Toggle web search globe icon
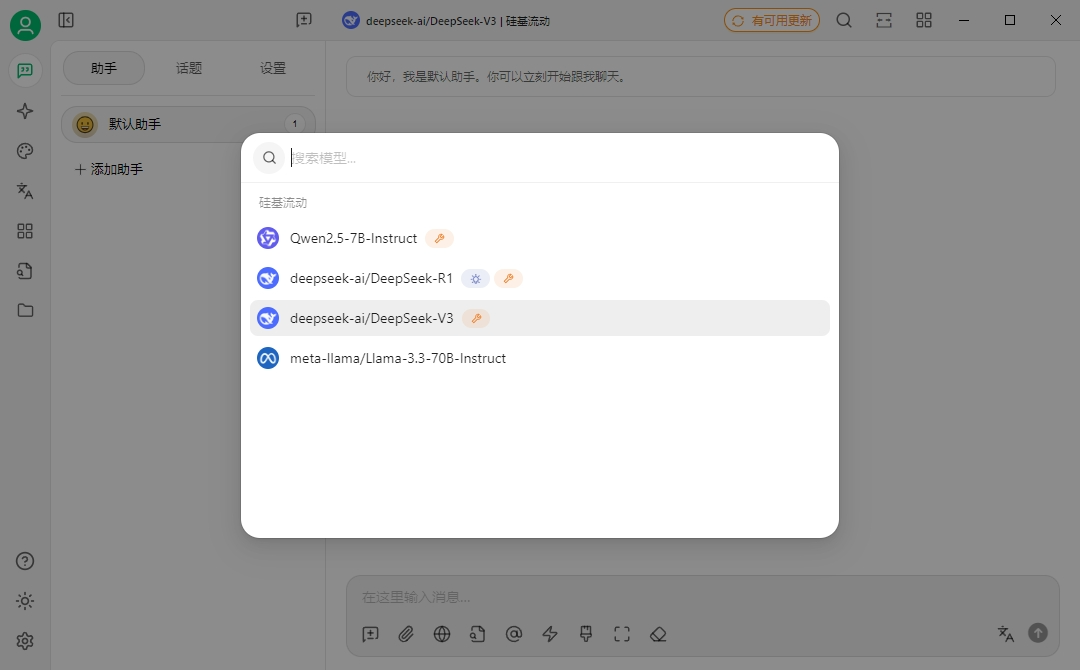Viewport: 1080px width, 670px height. pos(442,634)
